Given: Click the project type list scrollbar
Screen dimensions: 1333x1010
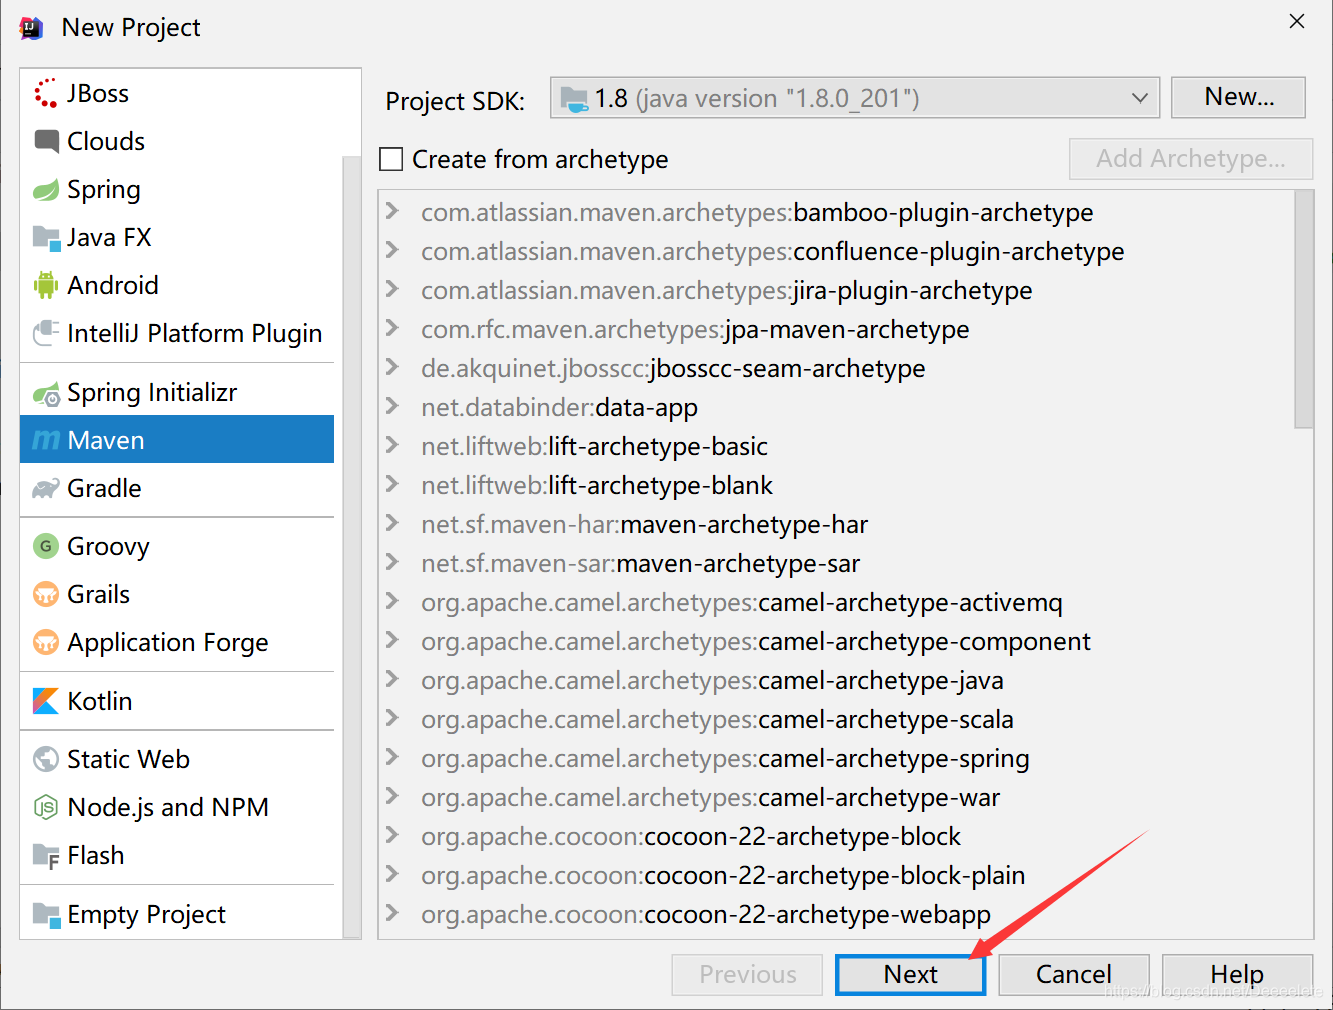Looking at the screenshot, I should pyautogui.click(x=351, y=545).
